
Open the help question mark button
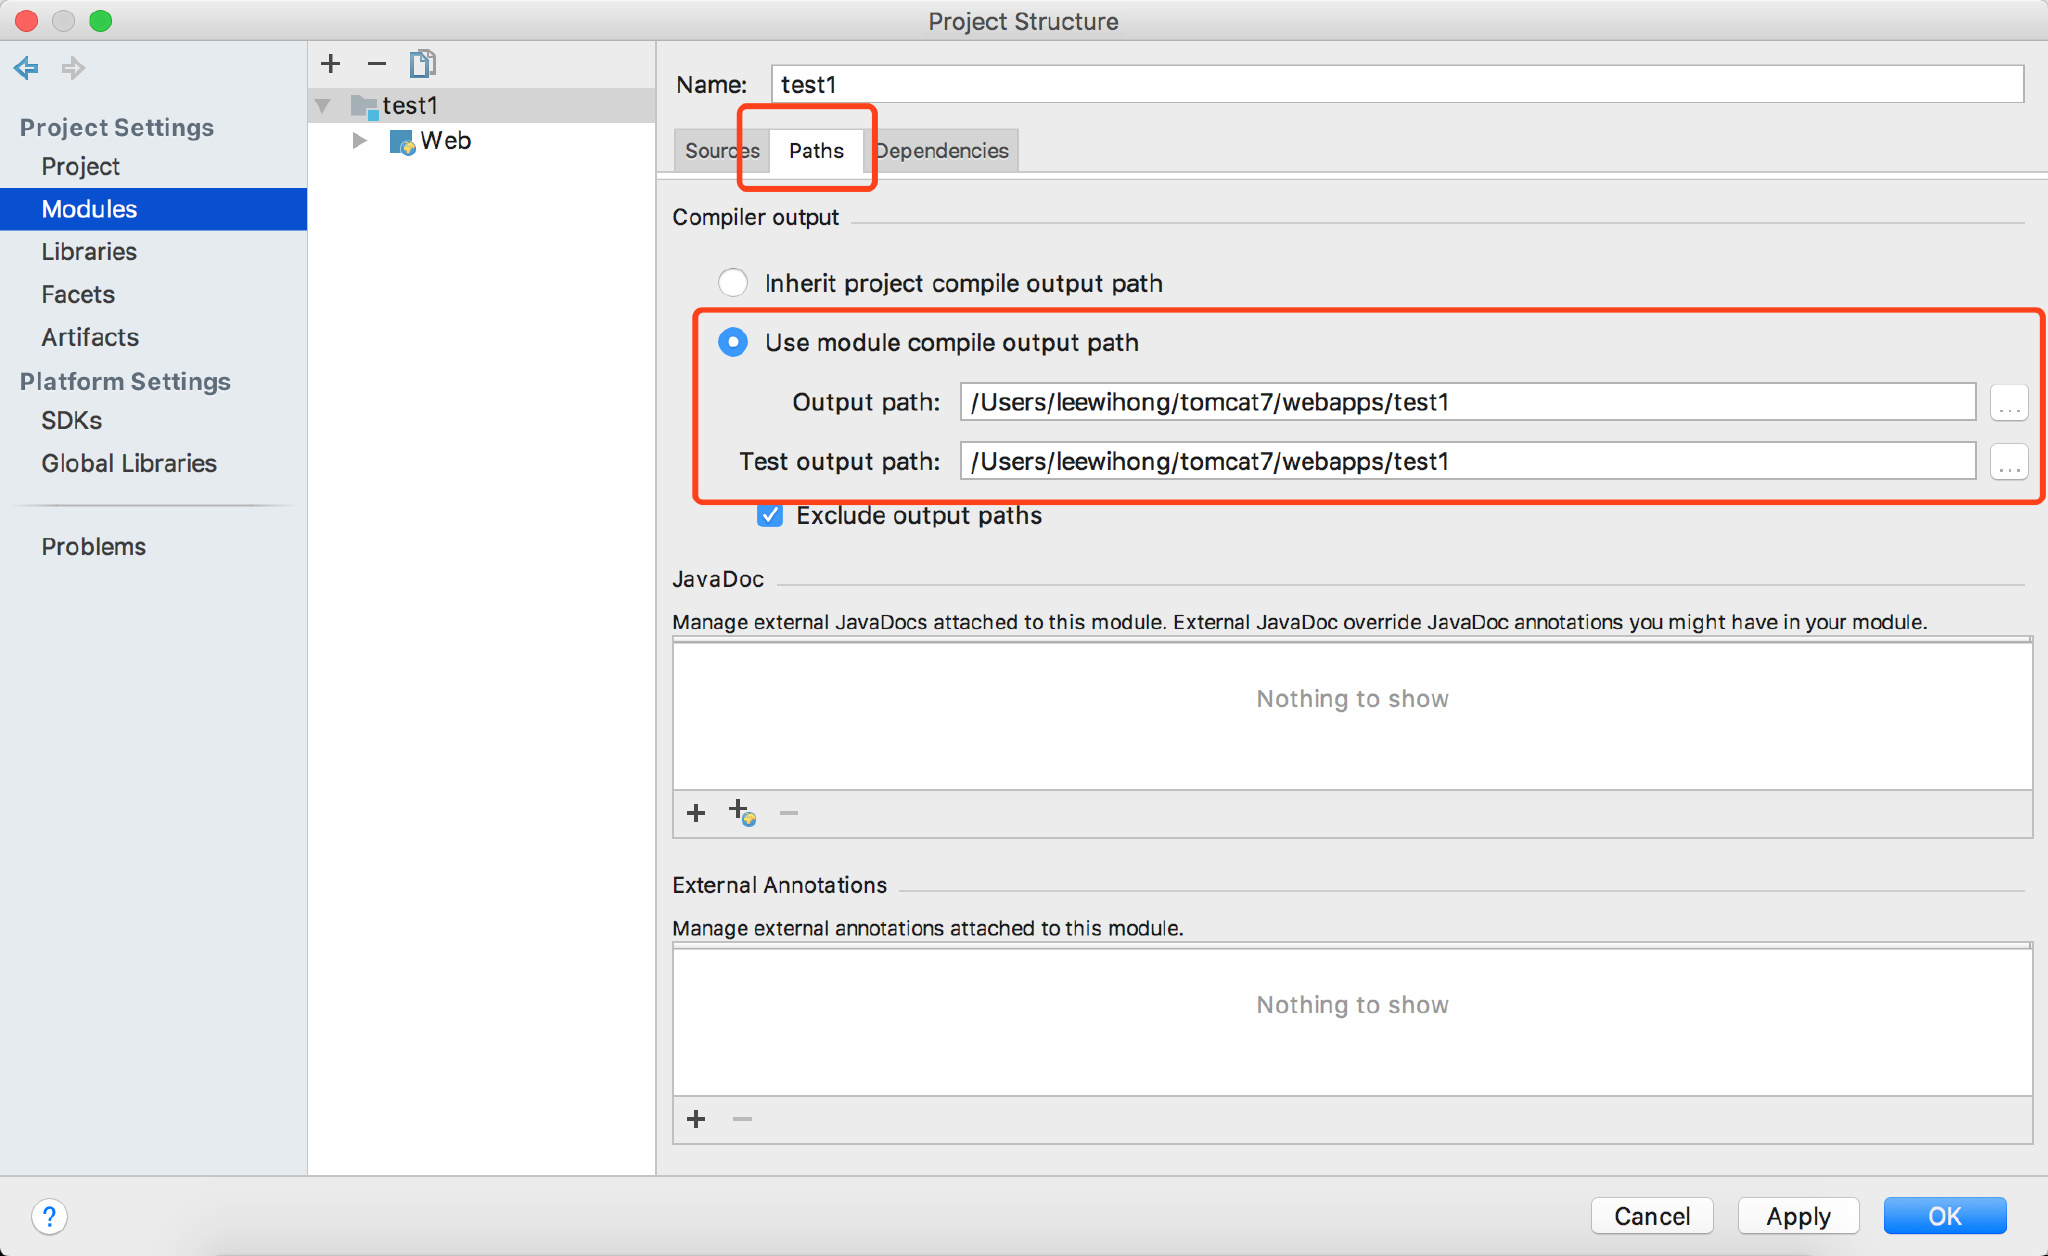[49, 1216]
